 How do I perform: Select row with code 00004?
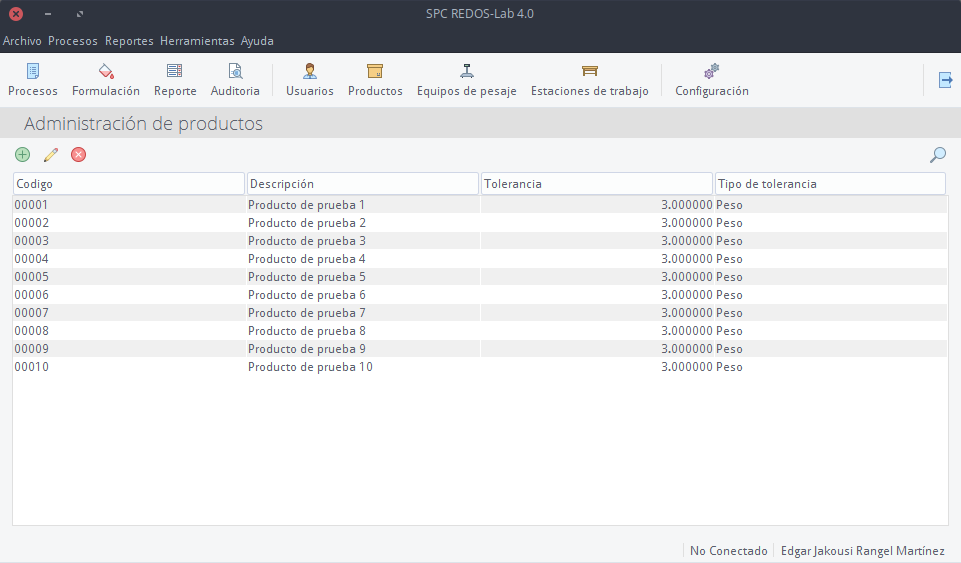click(x=480, y=259)
